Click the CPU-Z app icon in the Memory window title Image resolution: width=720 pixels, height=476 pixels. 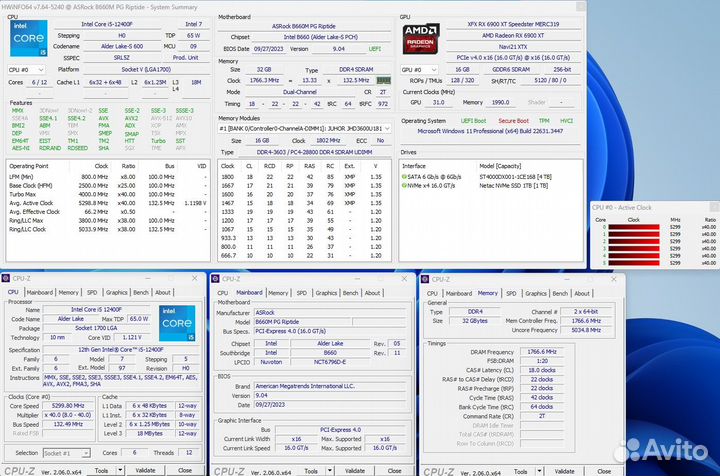425,279
